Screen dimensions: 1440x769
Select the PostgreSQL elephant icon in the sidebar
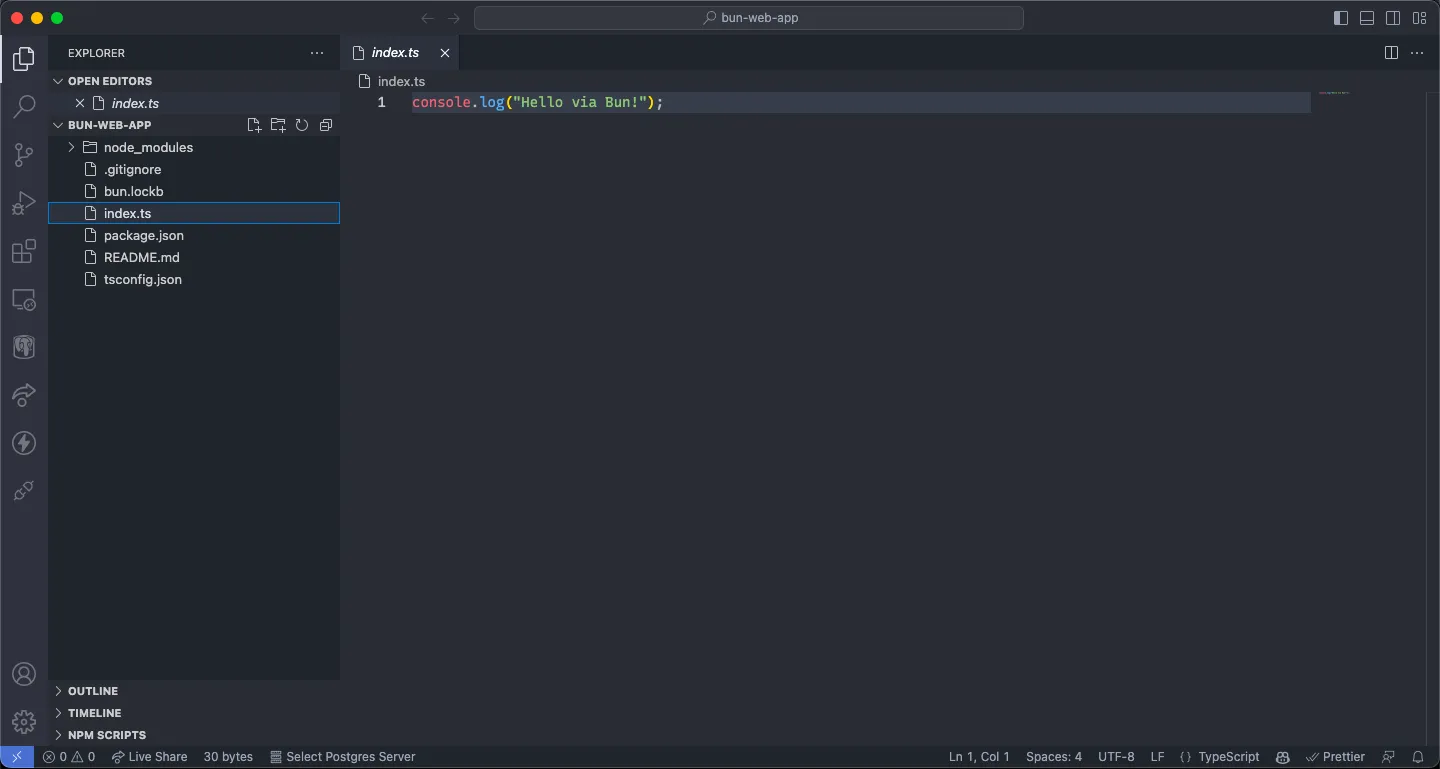pyautogui.click(x=24, y=347)
